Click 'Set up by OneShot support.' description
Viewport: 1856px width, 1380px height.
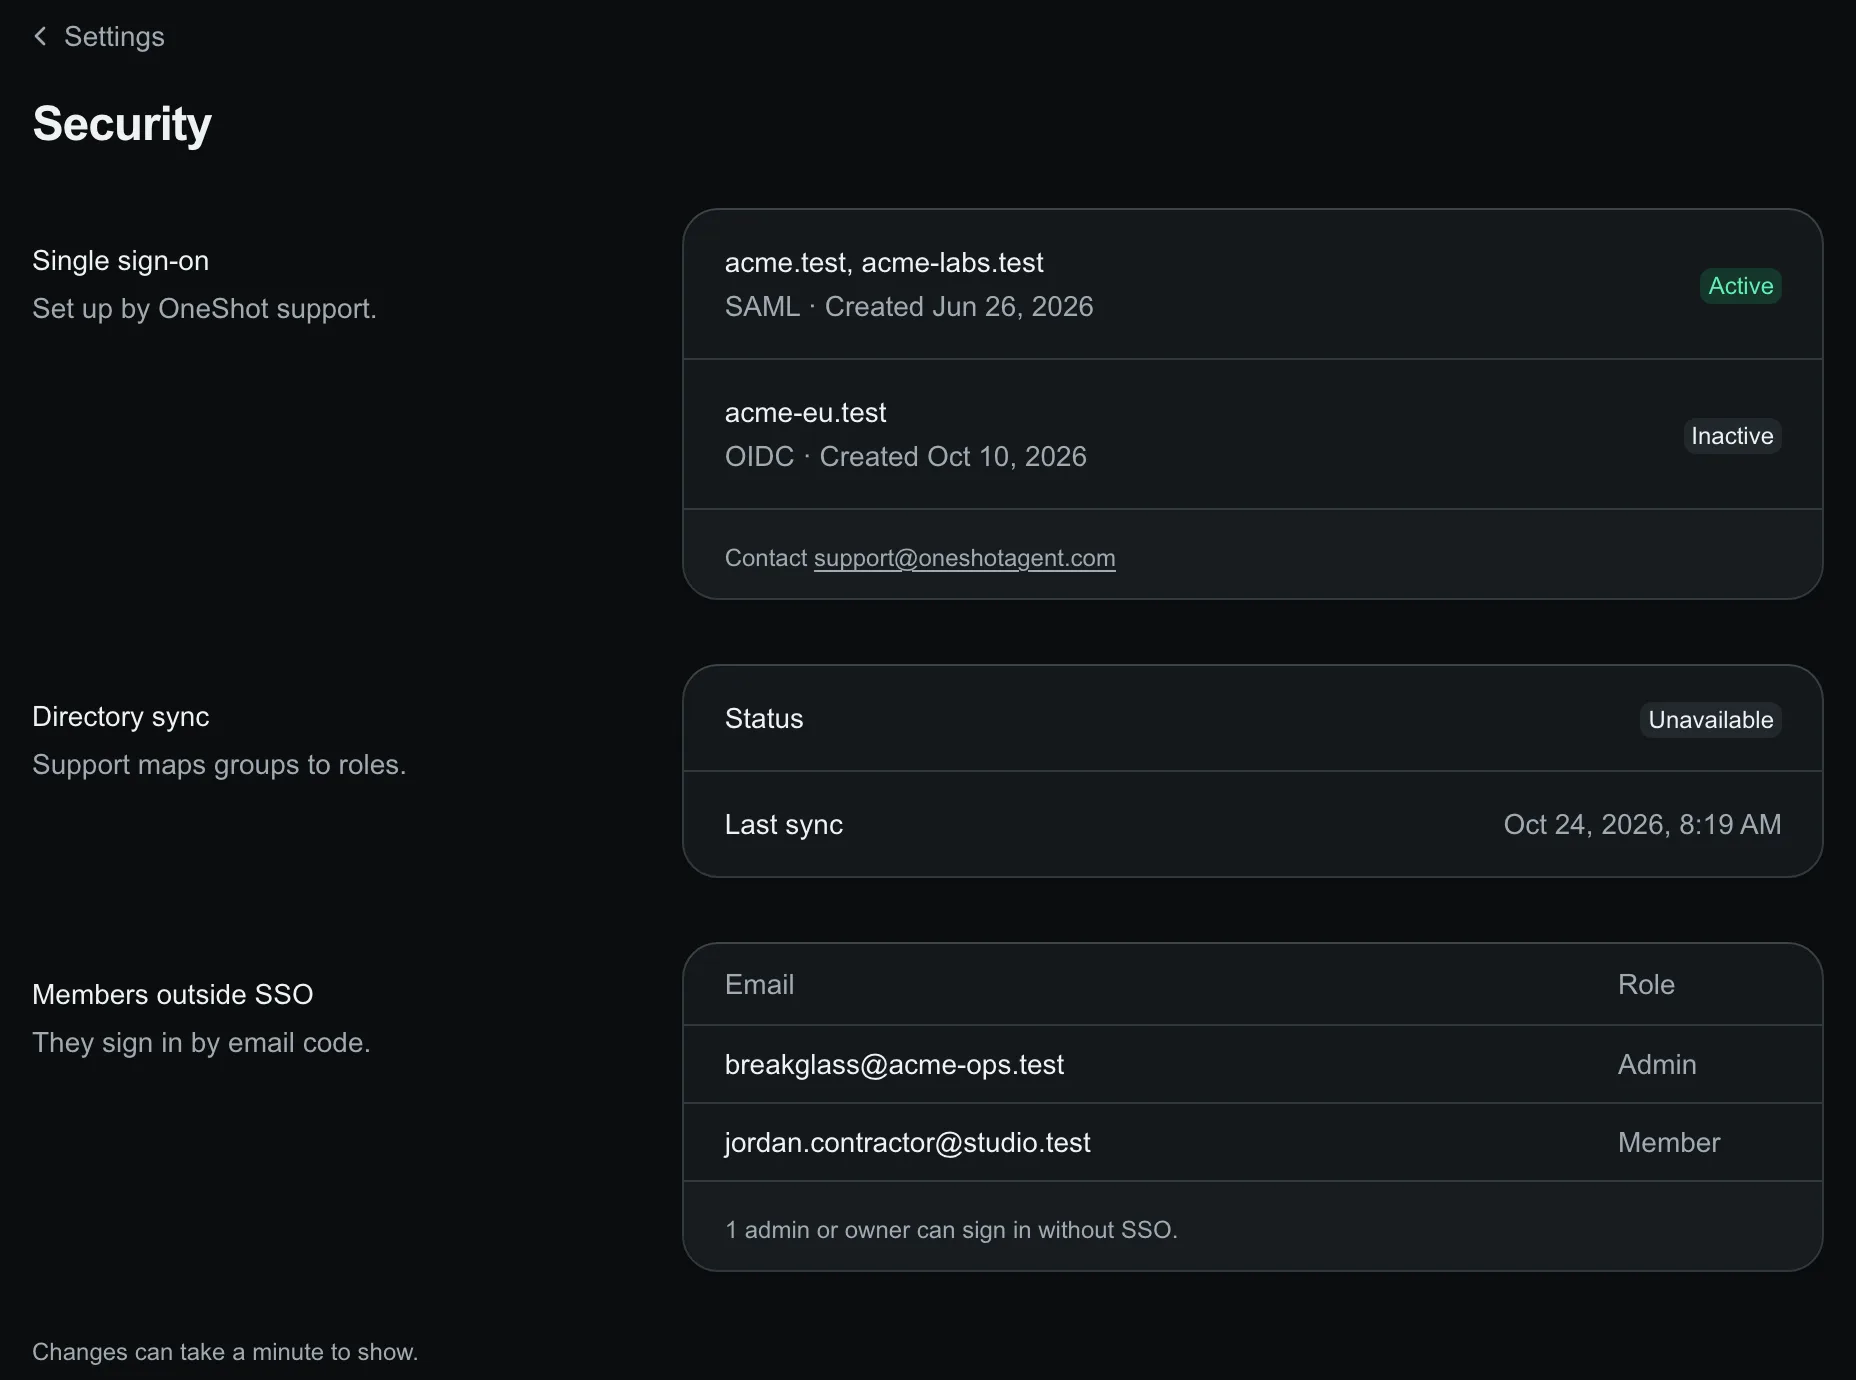coord(204,309)
